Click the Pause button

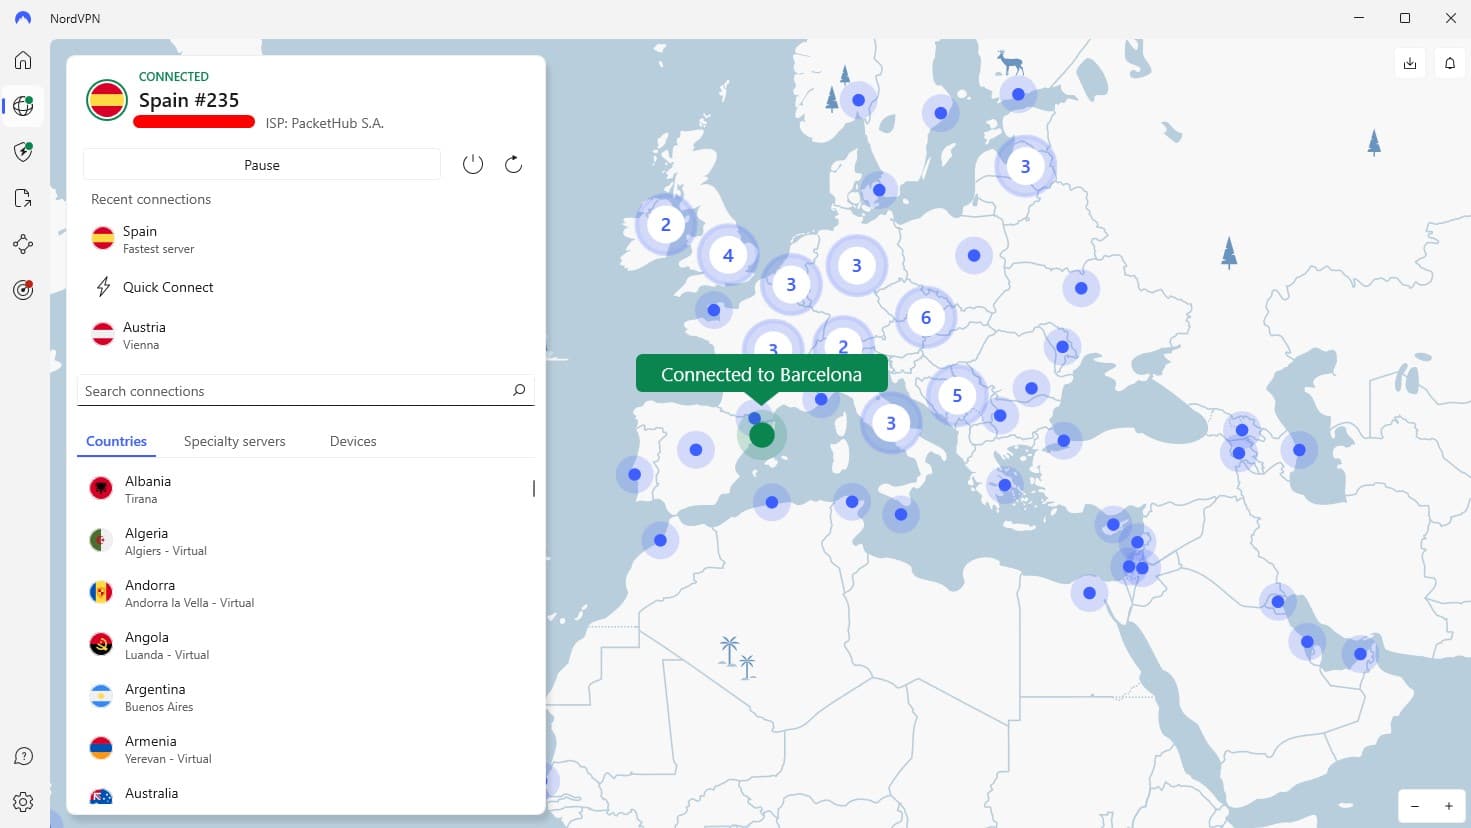point(262,165)
